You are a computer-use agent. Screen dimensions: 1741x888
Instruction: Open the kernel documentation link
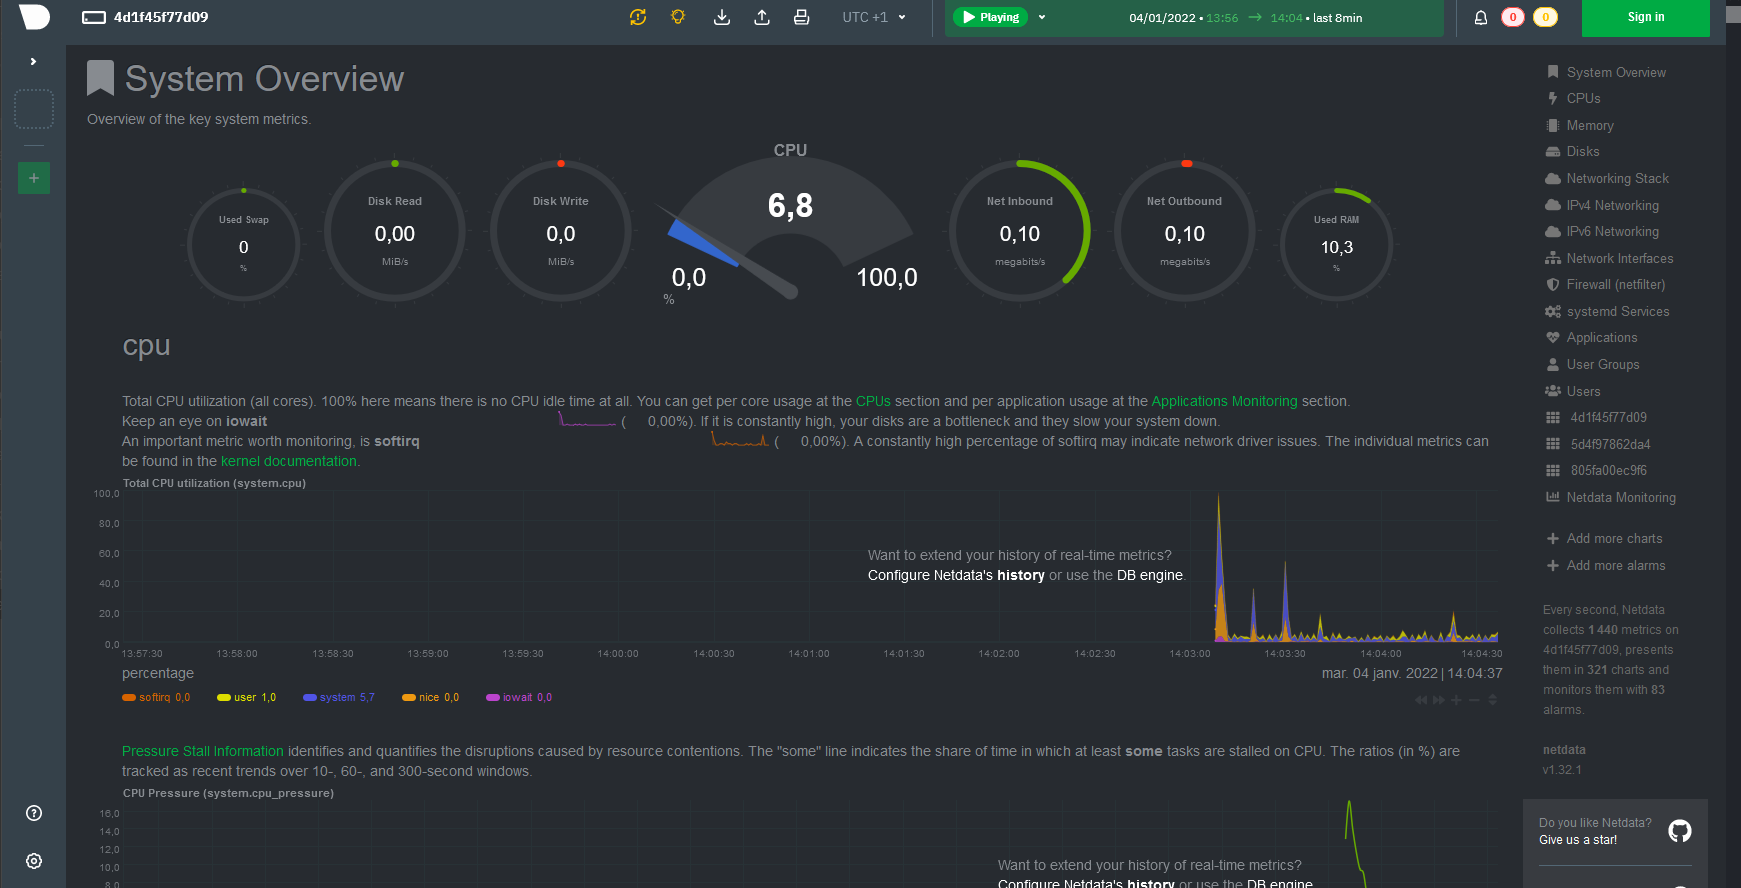click(x=288, y=461)
